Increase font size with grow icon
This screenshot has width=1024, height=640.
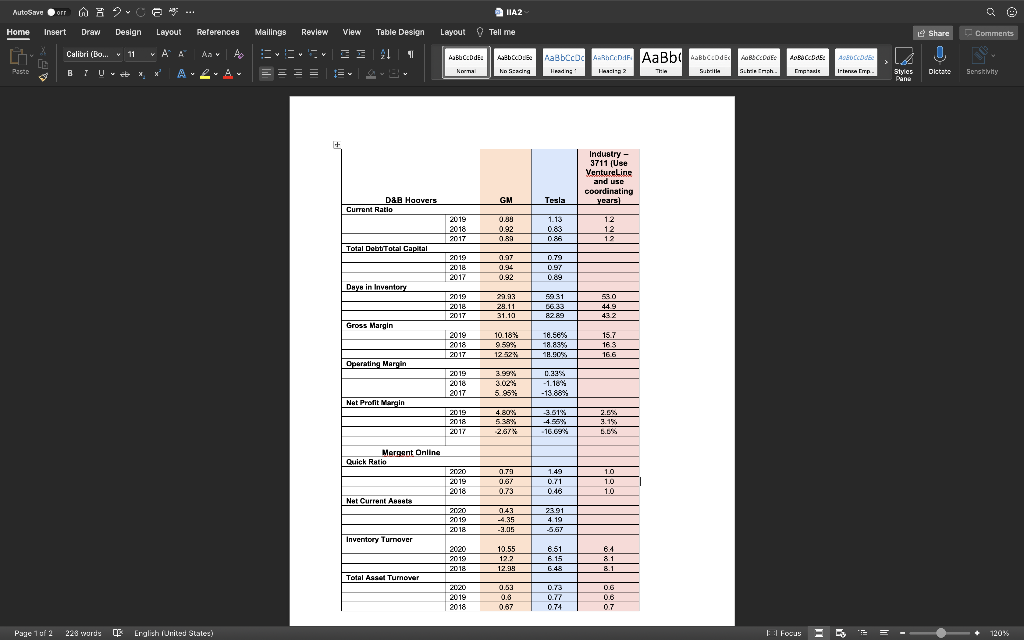coord(166,54)
